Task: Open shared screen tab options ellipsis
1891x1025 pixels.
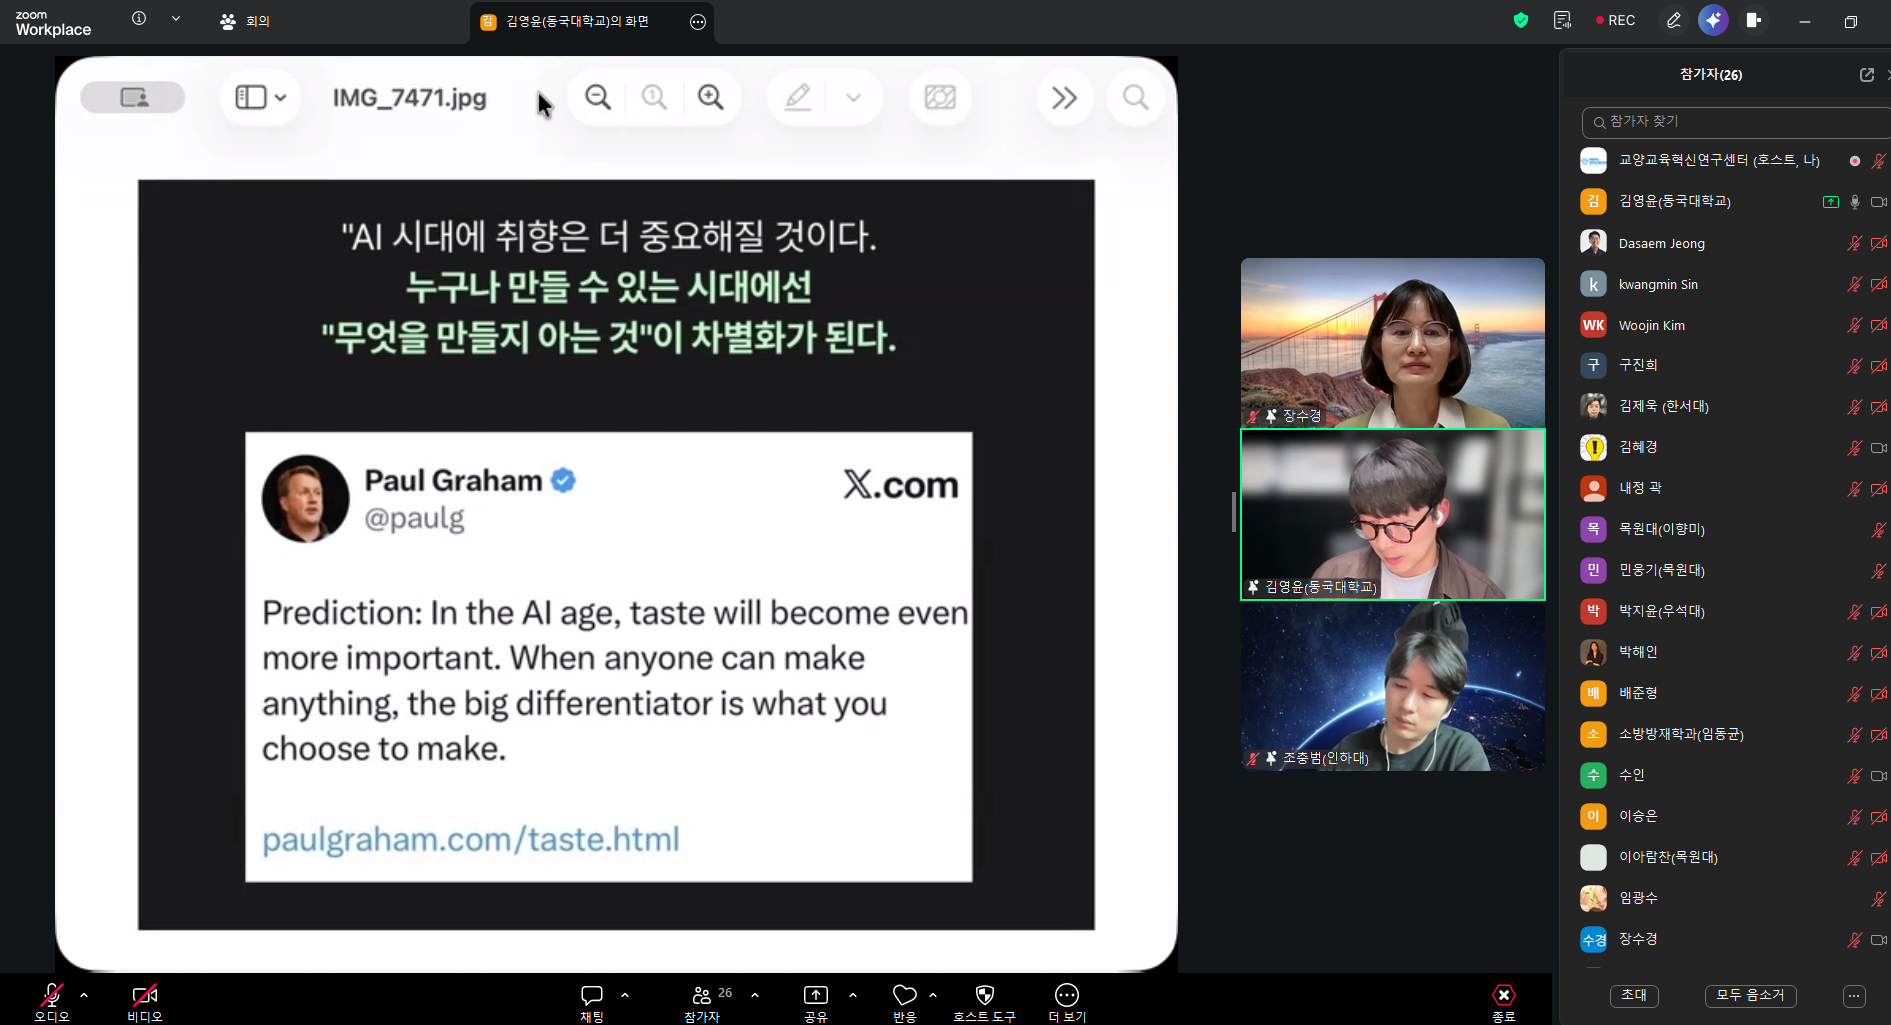Action: coord(698,21)
